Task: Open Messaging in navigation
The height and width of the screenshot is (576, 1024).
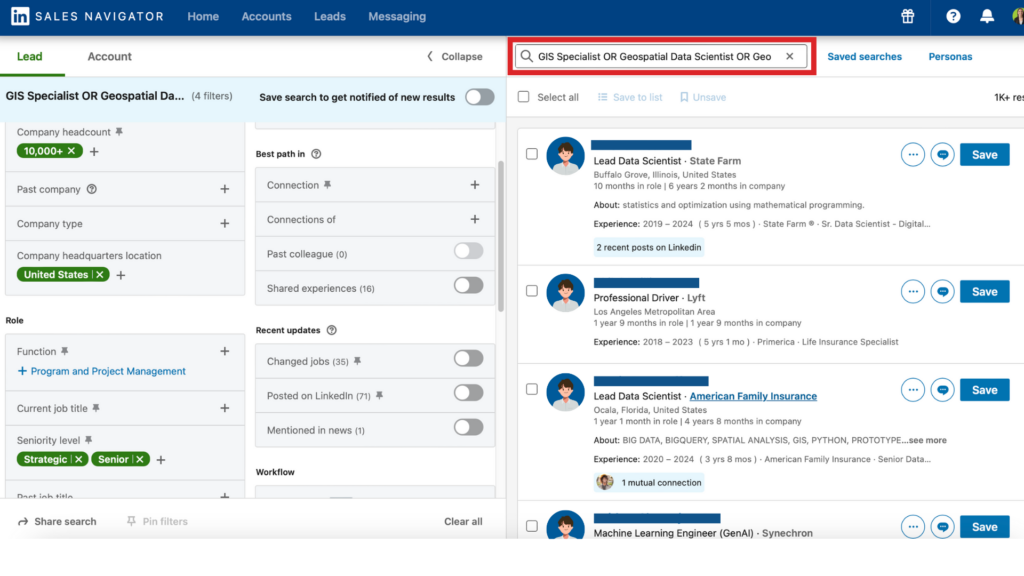Action: coord(397,16)
